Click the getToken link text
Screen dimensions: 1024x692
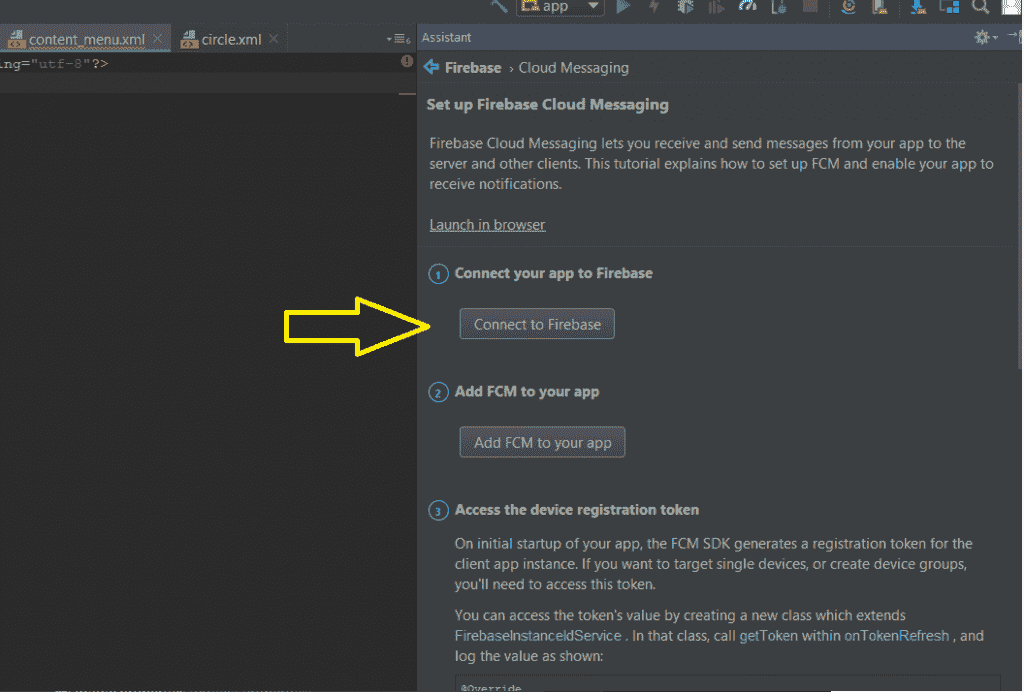coord(768,636)
